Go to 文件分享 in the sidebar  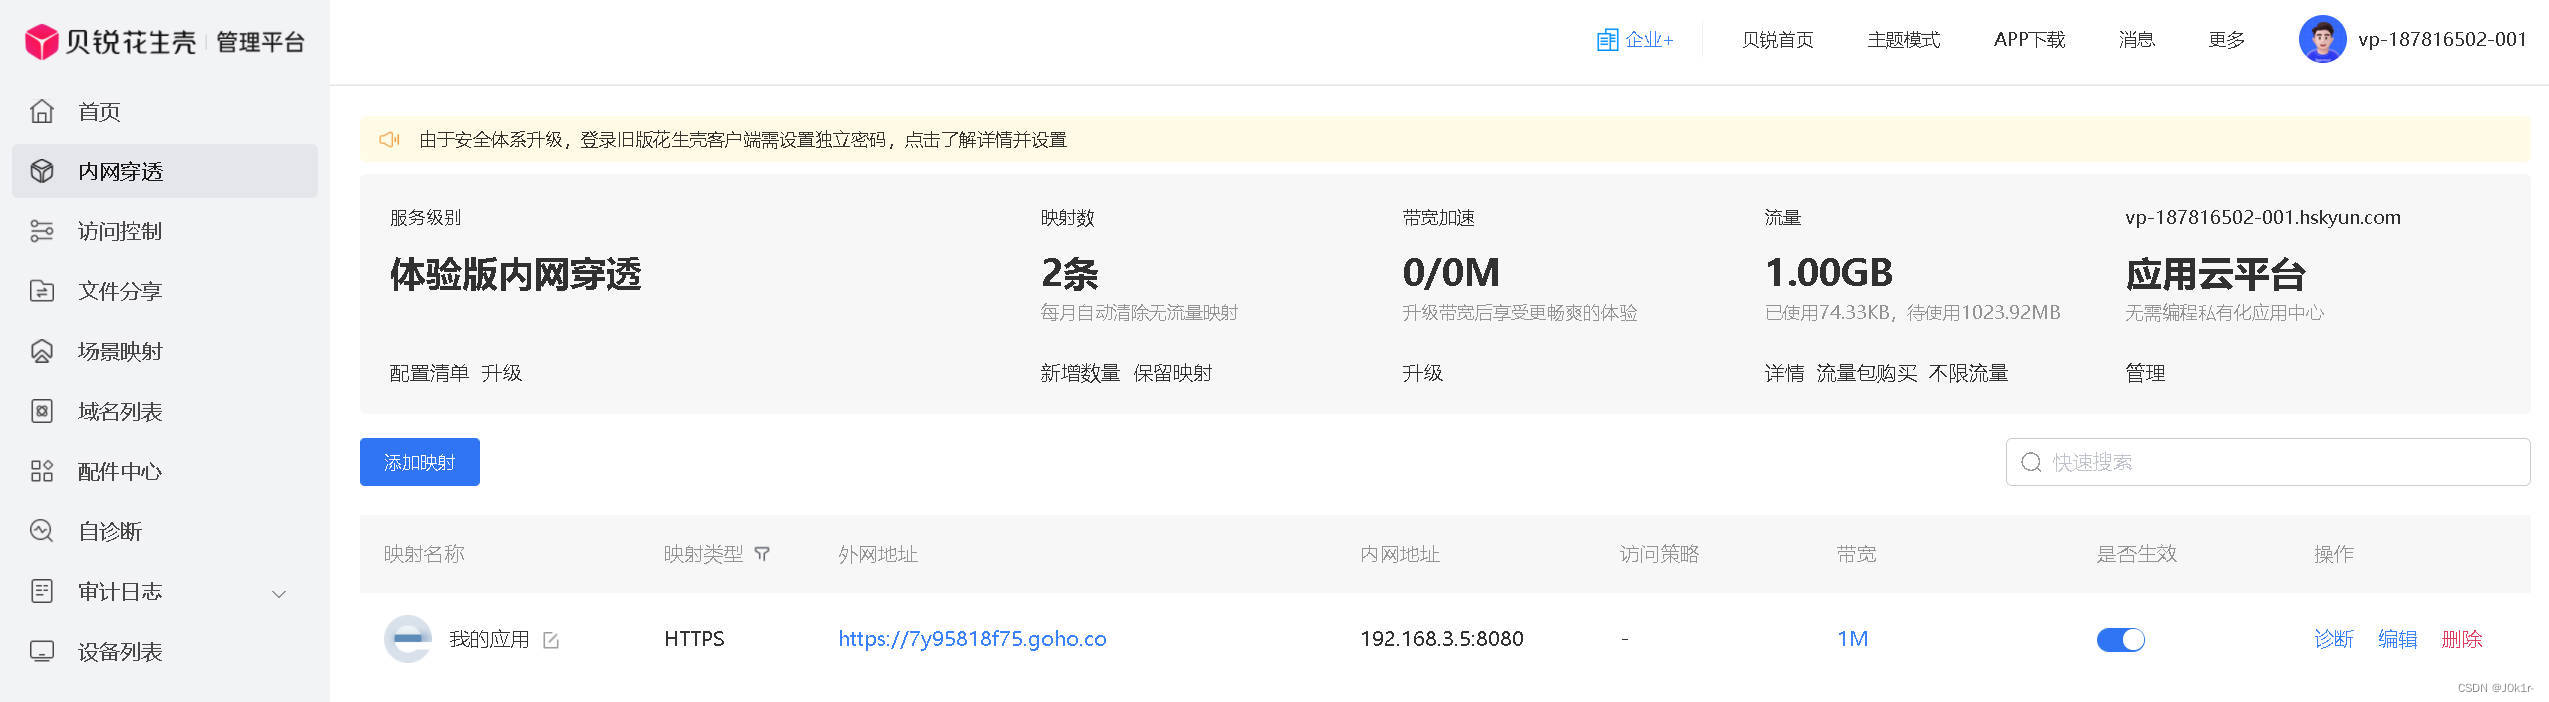(x=165, y=291)
